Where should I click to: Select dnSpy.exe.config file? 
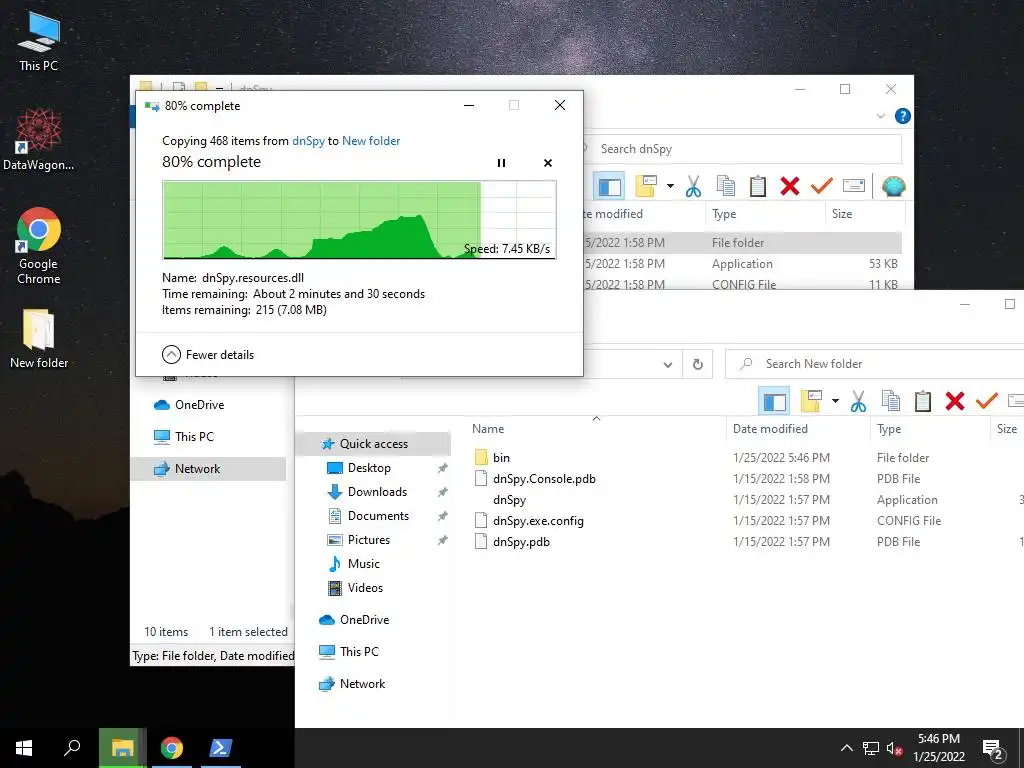pyautogui.click(x=538, y=521)
